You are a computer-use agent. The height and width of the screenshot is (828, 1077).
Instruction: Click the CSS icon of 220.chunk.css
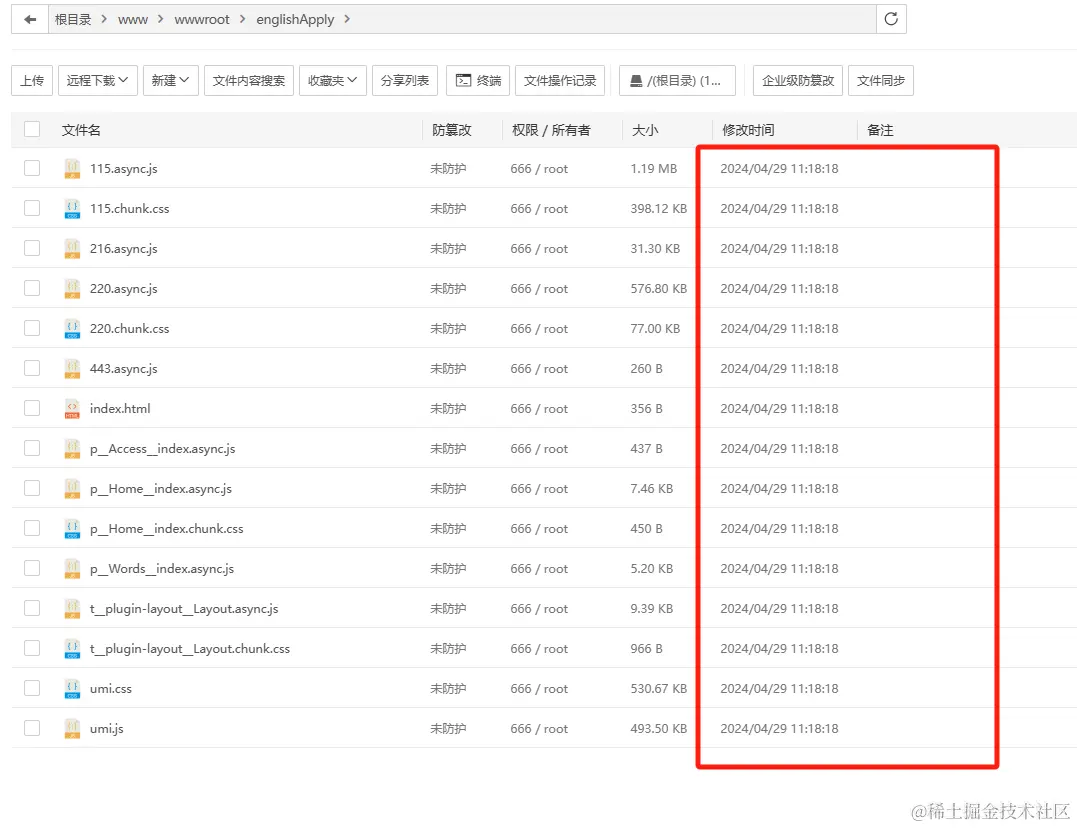72,328
